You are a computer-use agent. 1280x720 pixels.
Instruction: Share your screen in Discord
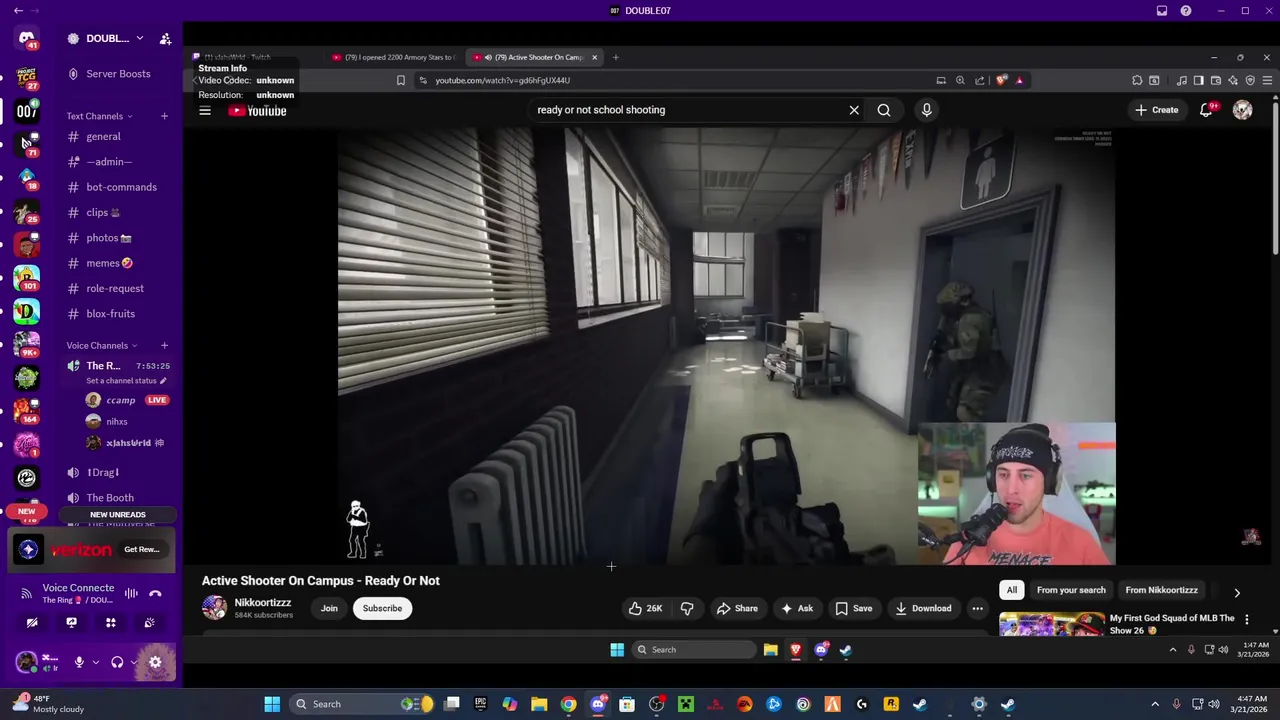point(71,622)
